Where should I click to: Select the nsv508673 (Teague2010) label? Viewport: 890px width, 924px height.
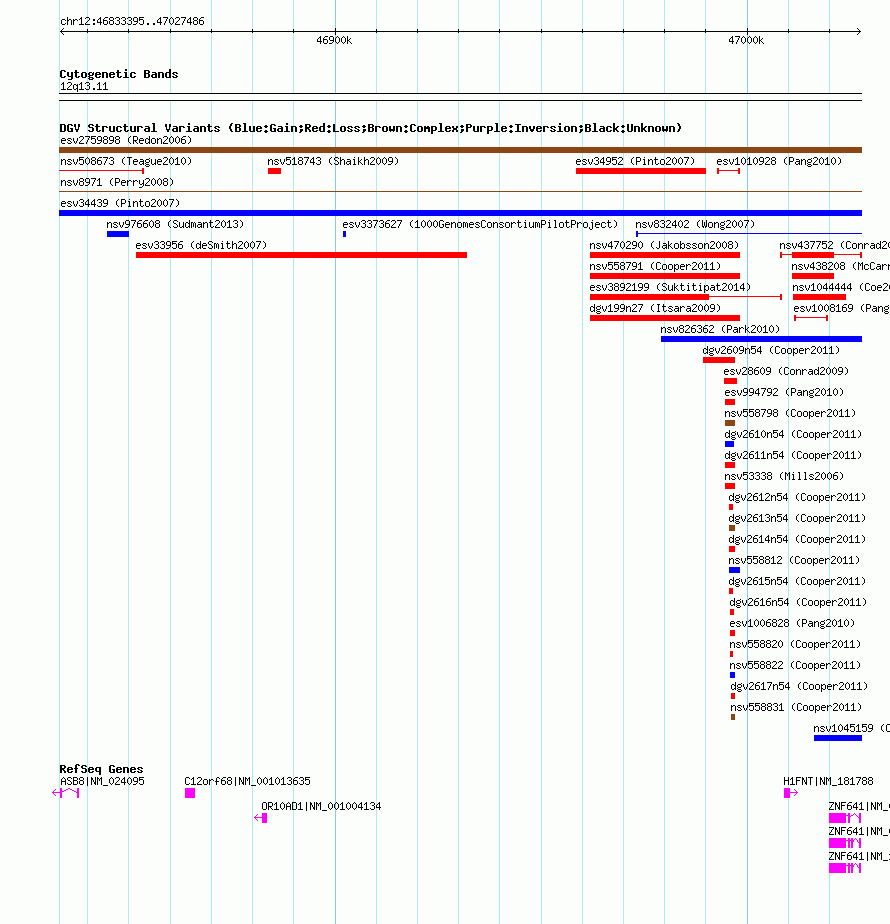coord(126,161)
